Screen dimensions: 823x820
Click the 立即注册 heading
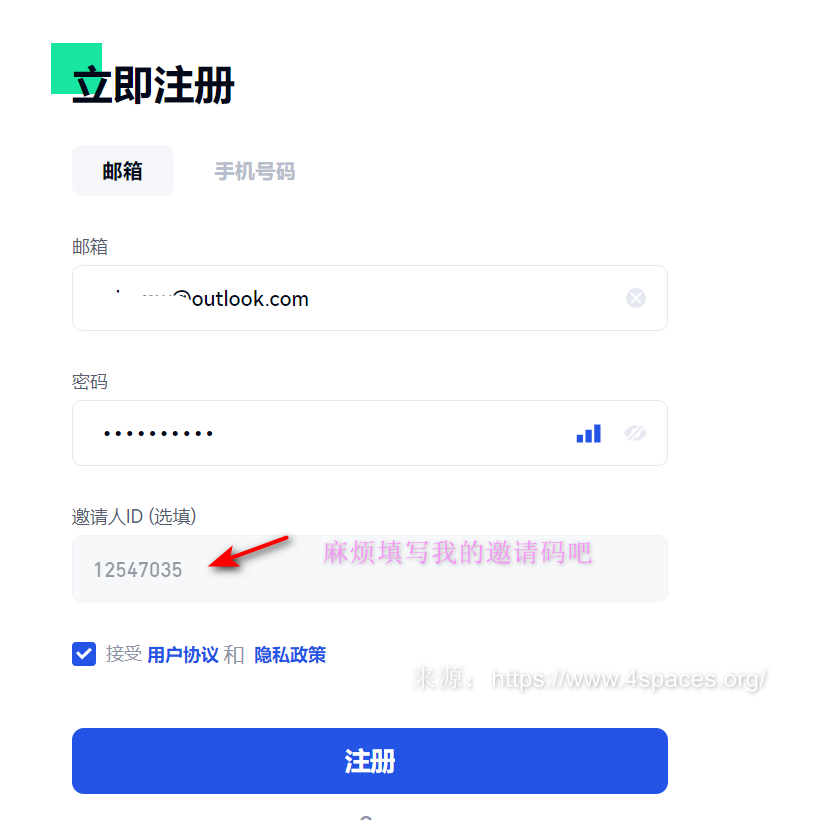153,85
